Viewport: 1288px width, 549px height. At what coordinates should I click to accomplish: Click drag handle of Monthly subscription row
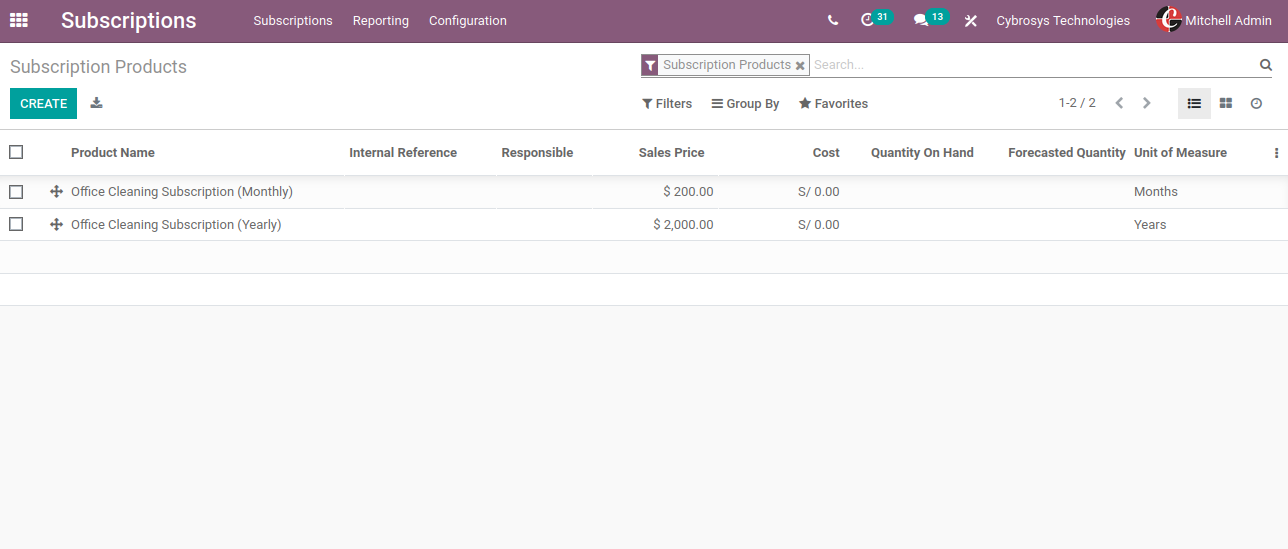pyautogui.click(x=56, y=191)
